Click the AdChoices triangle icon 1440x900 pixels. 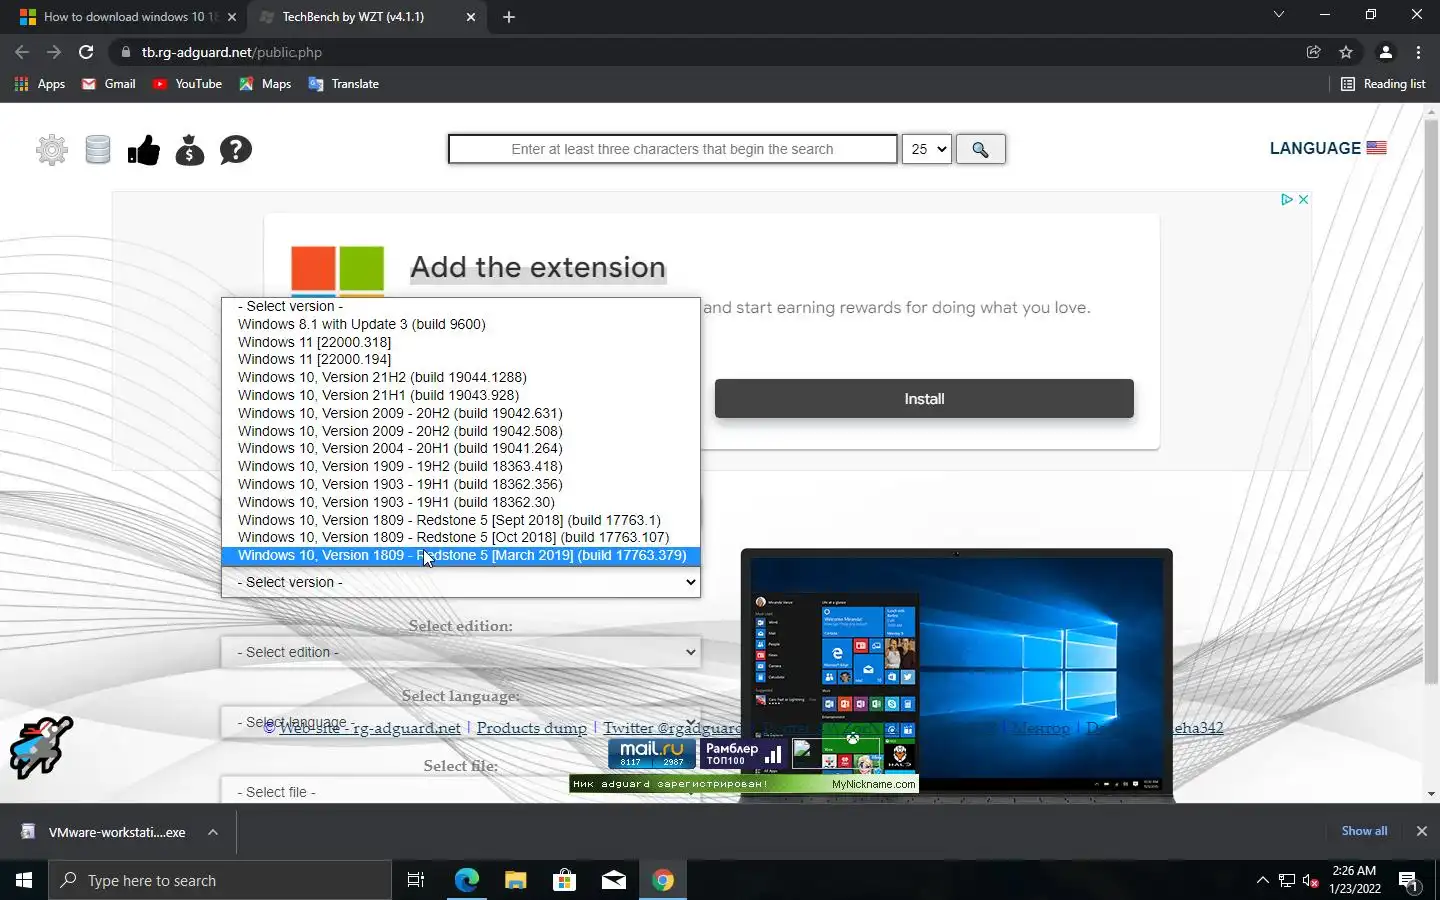[1287, 200]
